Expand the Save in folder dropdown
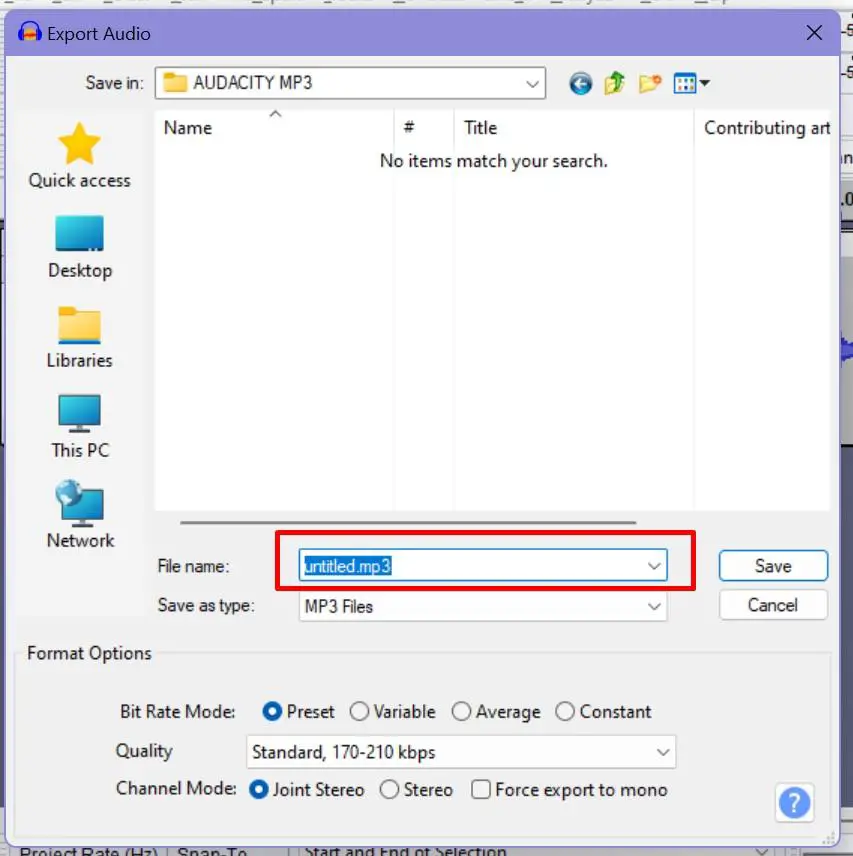The image size is (853, 856). pyautogui.click(x=350, y=83)
